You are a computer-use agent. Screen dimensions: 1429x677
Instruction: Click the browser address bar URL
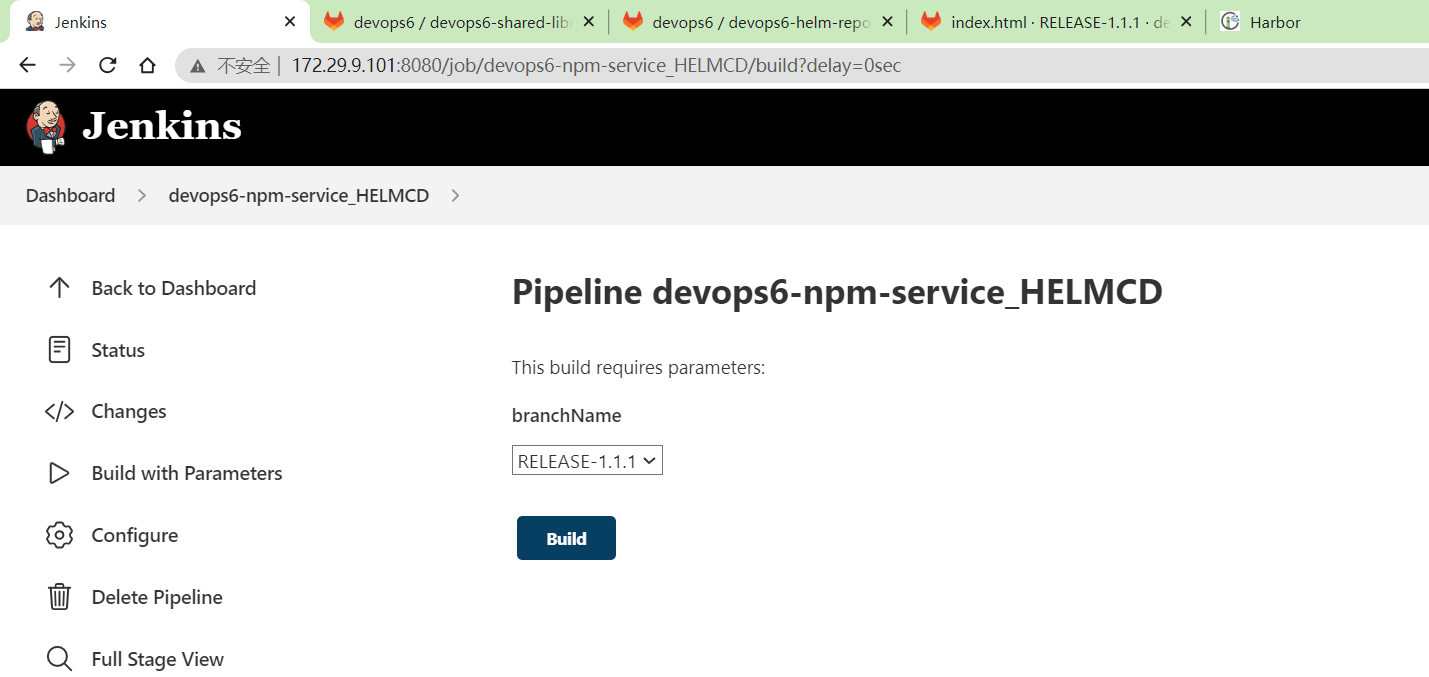click(596, 66)
